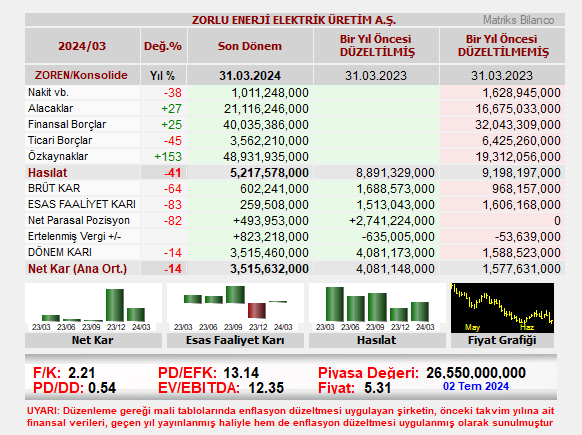Select the value -635,005,000

click(398, 237)
